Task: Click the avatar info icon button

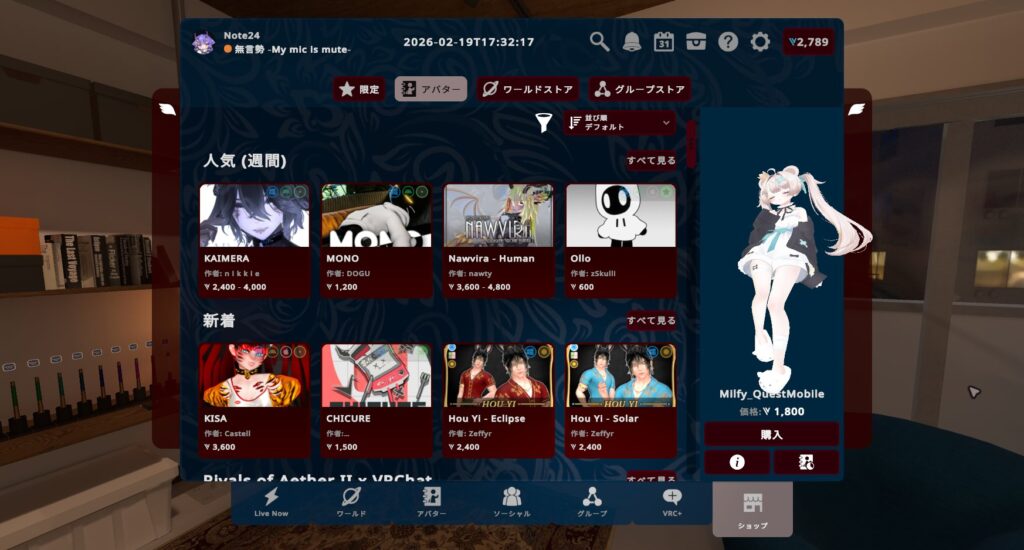Action: coord(737,462)
